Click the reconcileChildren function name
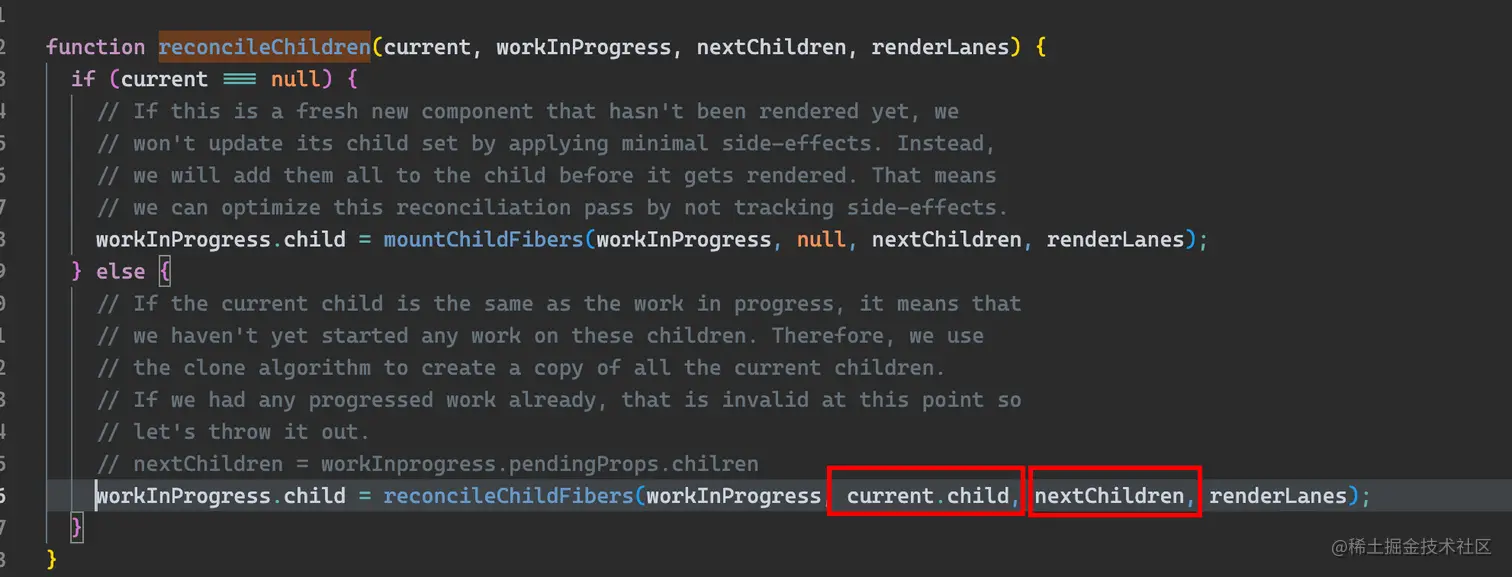Image resolution: width=1512 pixels, height=577 pixels. click(265, 47)
